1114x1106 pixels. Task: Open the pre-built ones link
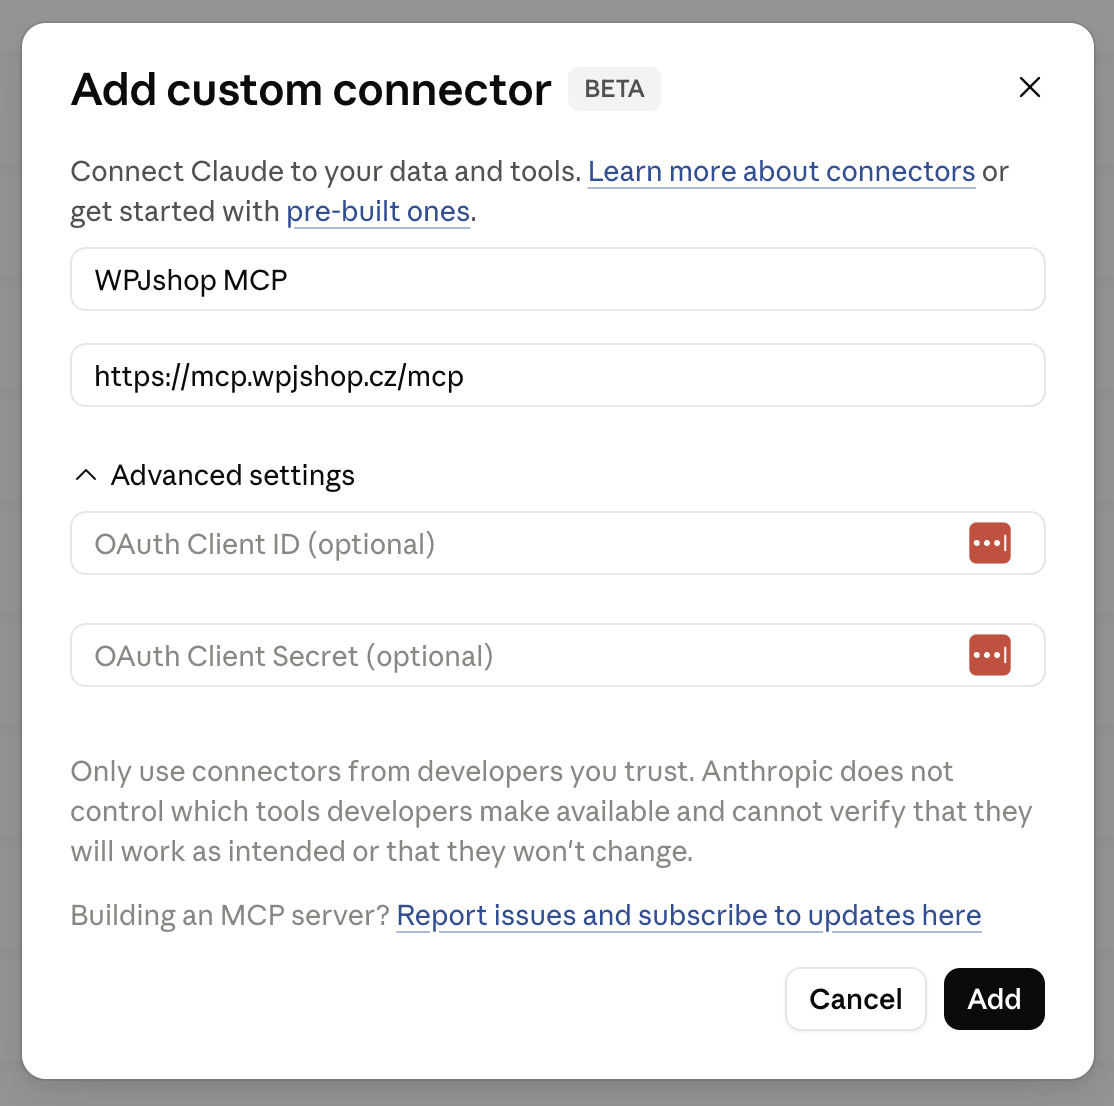pos(378,212)
